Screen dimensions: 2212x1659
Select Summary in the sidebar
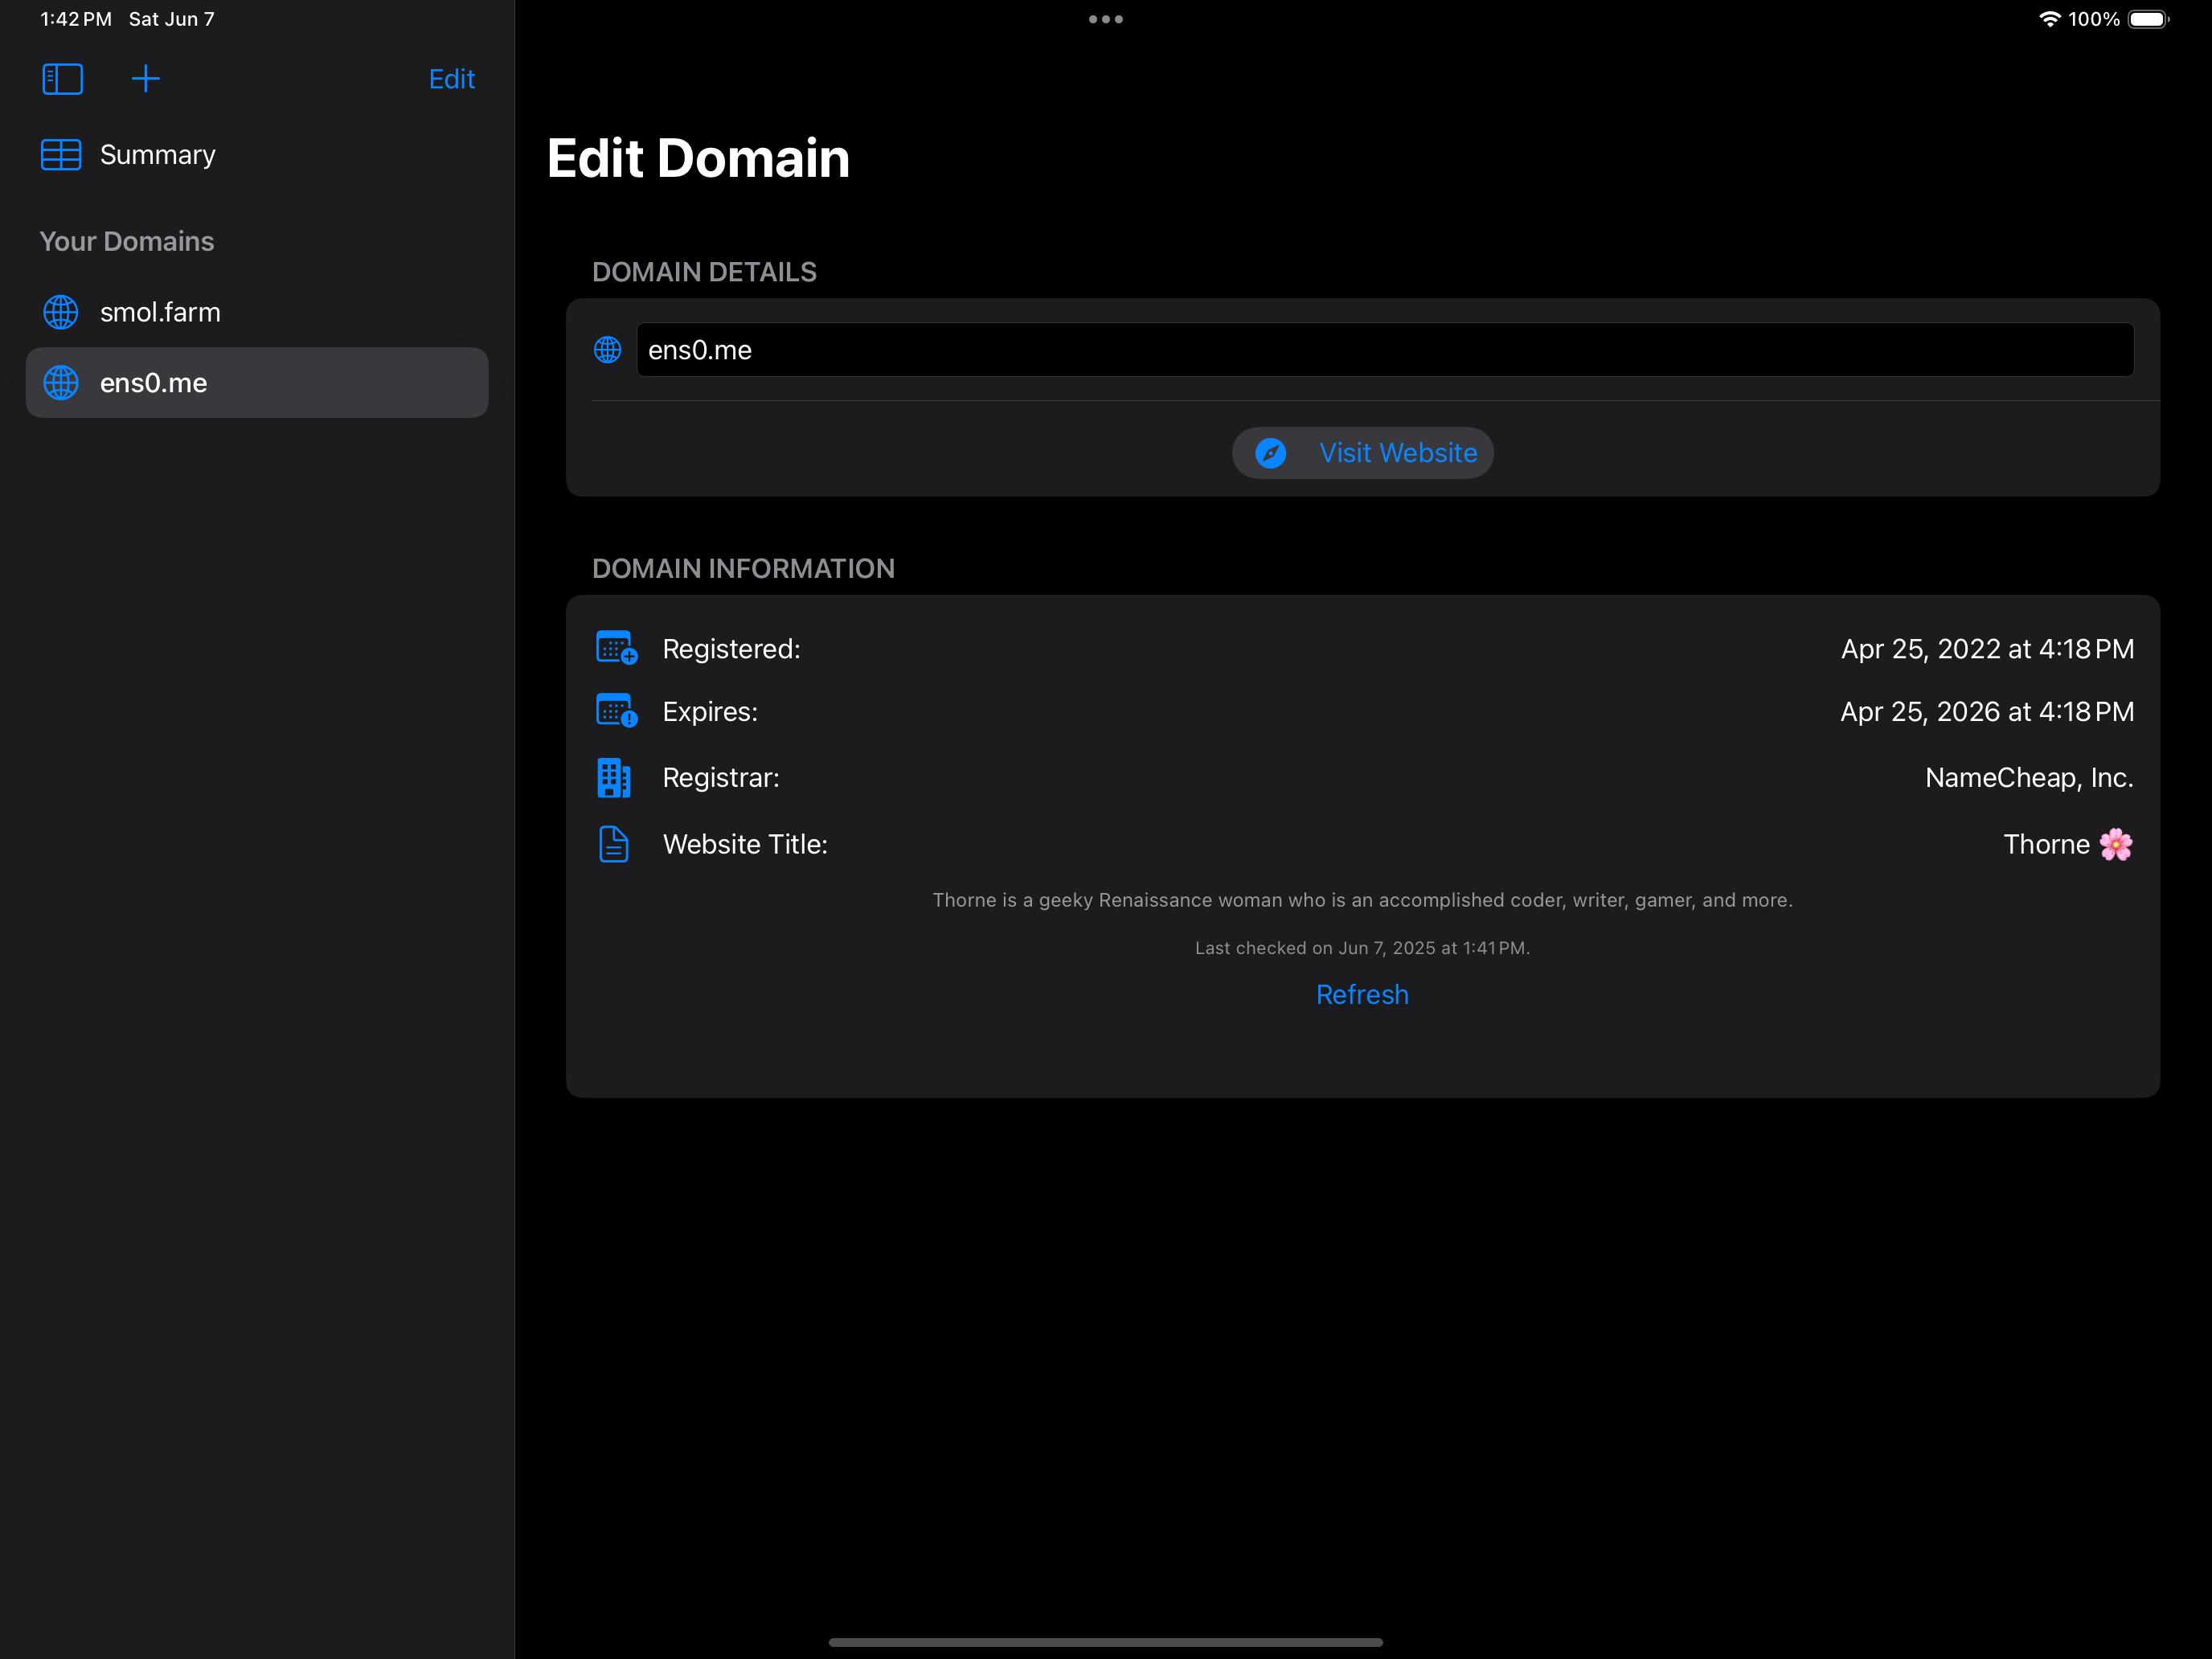[156, 155]
